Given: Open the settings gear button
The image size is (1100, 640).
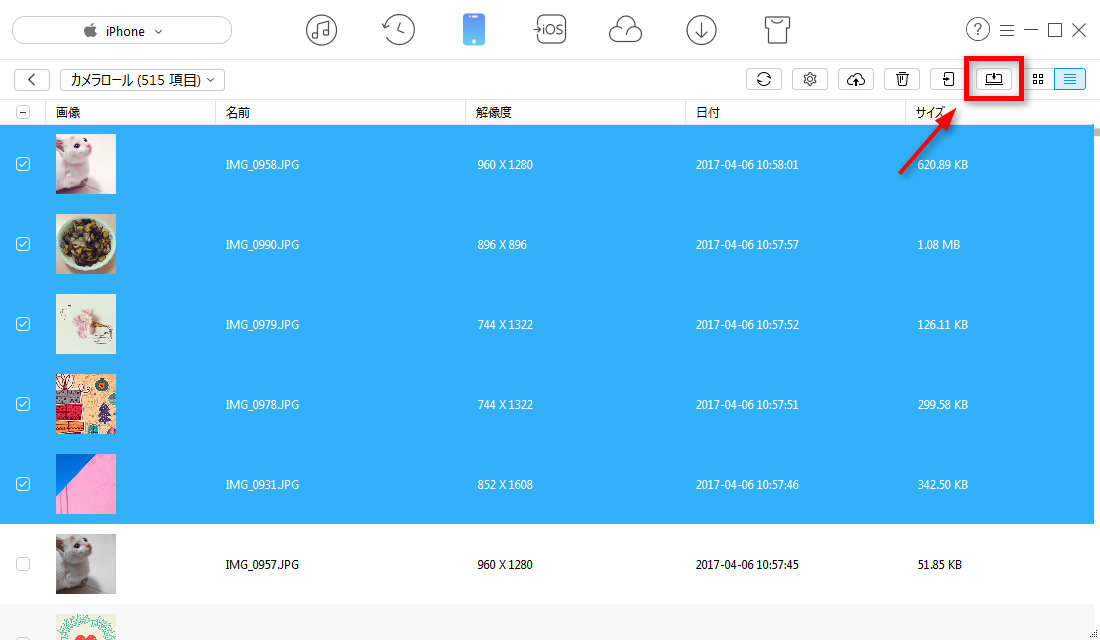Looking at the screenshot, I should tap(810, 79).
